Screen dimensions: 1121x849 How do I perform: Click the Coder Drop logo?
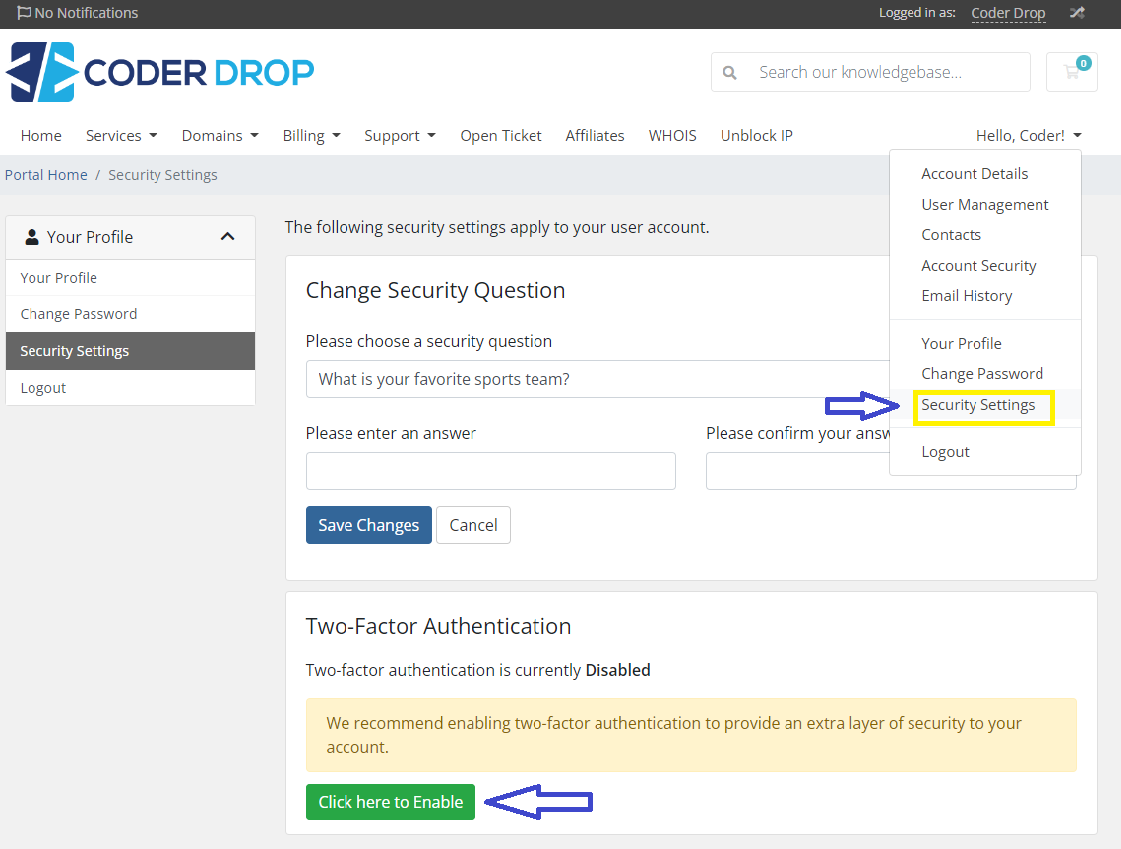(160, 71)
